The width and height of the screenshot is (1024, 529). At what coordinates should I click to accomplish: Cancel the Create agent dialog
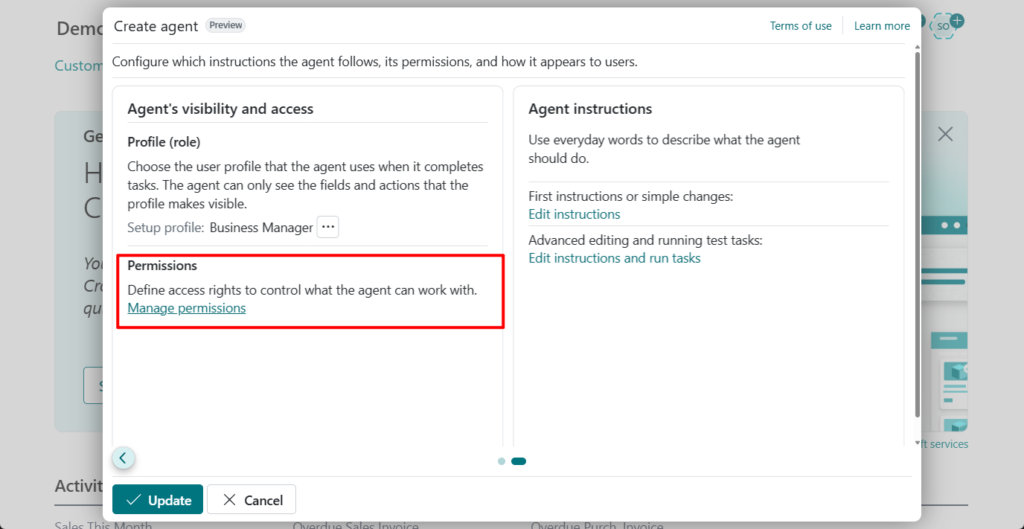coord(252,500)
